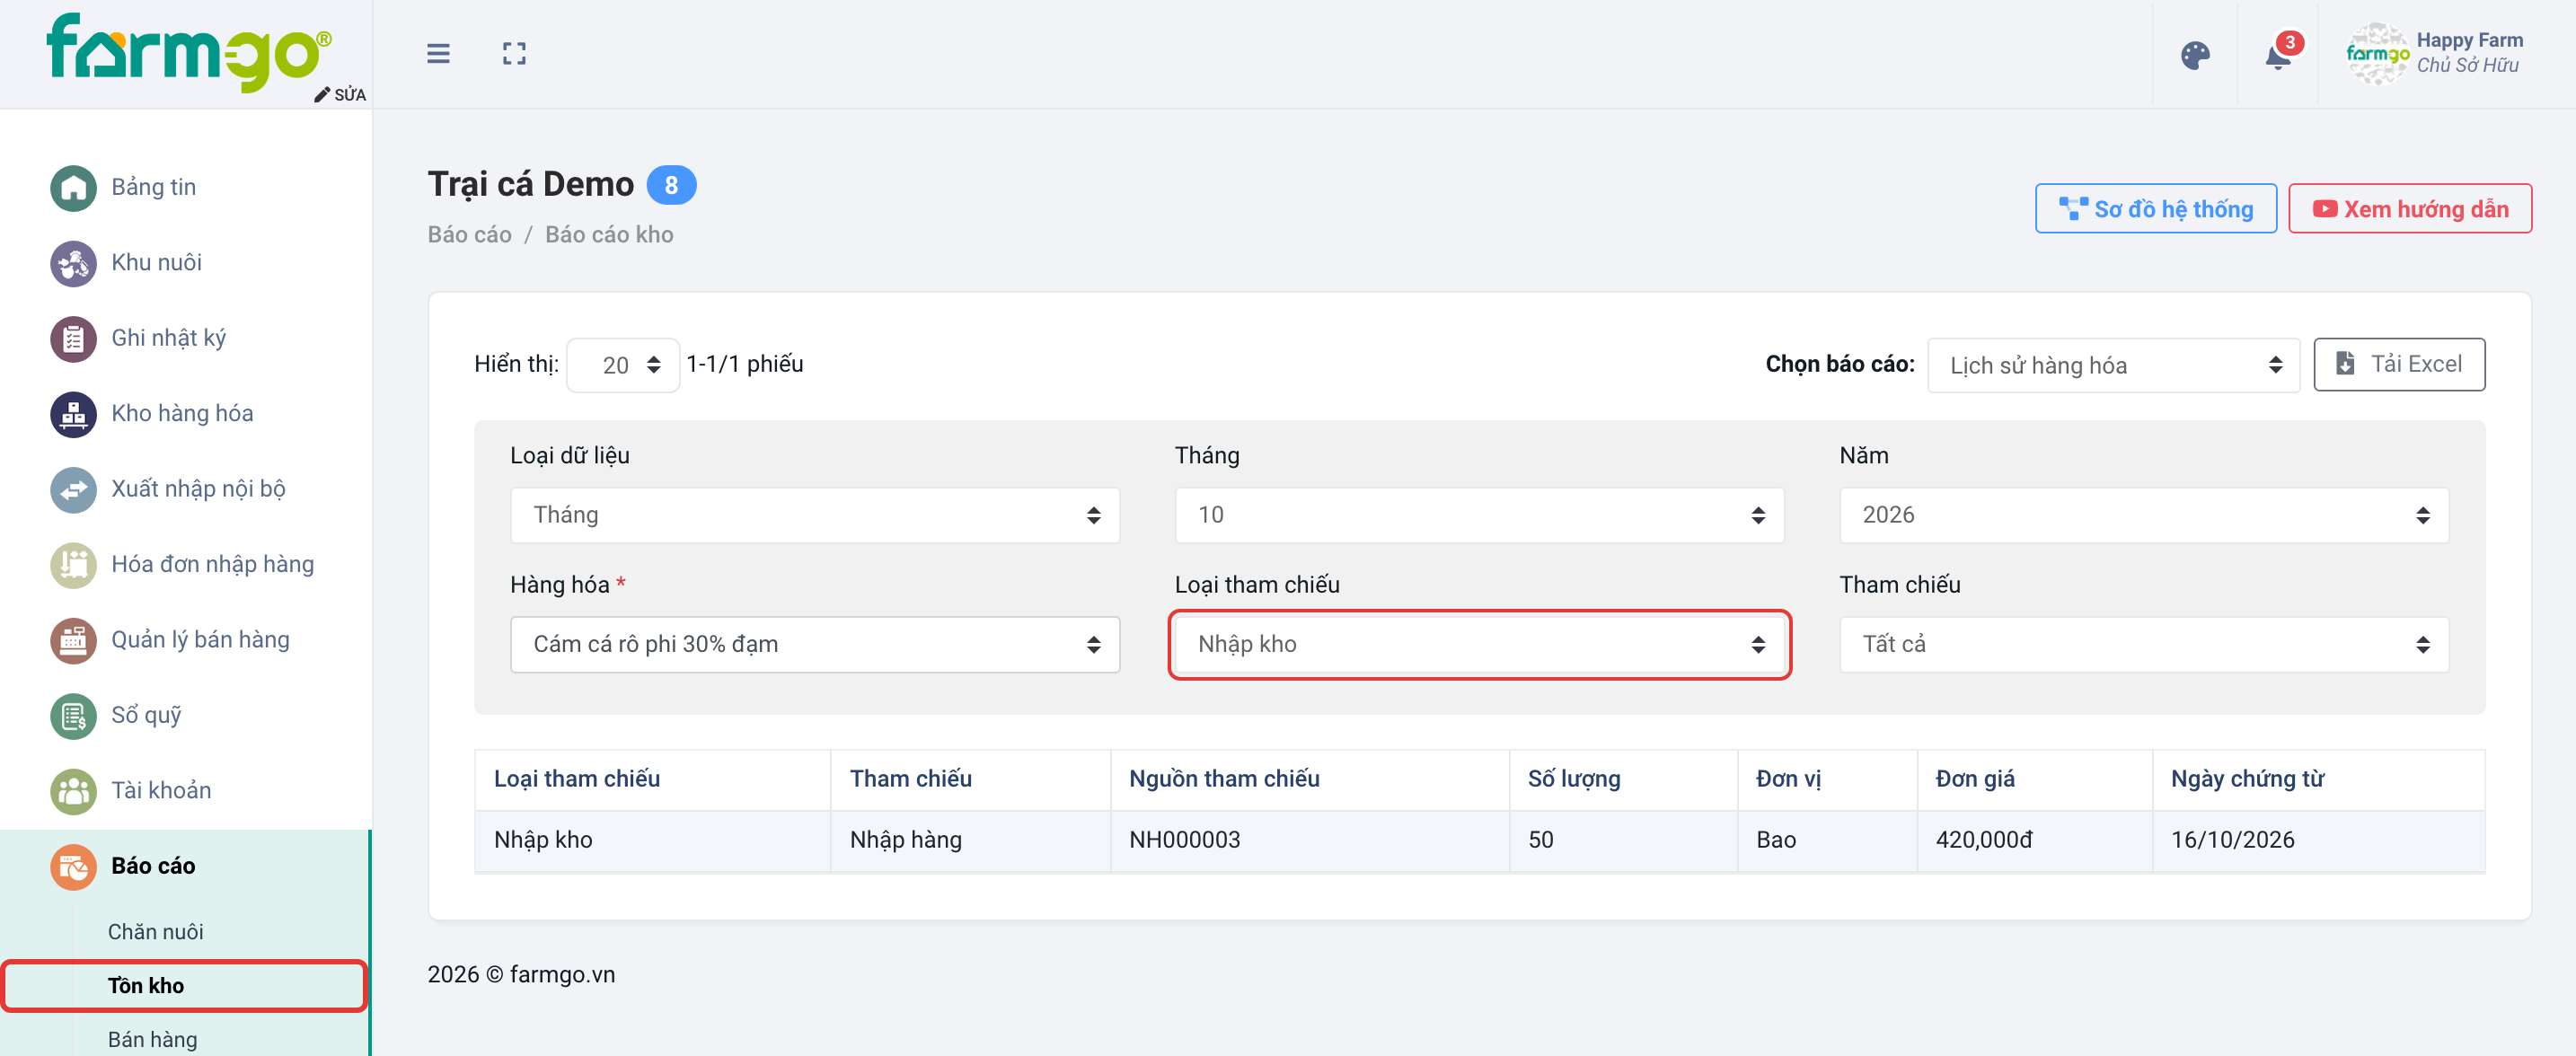
Task: Click the Quản lý bán hàng register icon
Action: (x=73, y=640)
